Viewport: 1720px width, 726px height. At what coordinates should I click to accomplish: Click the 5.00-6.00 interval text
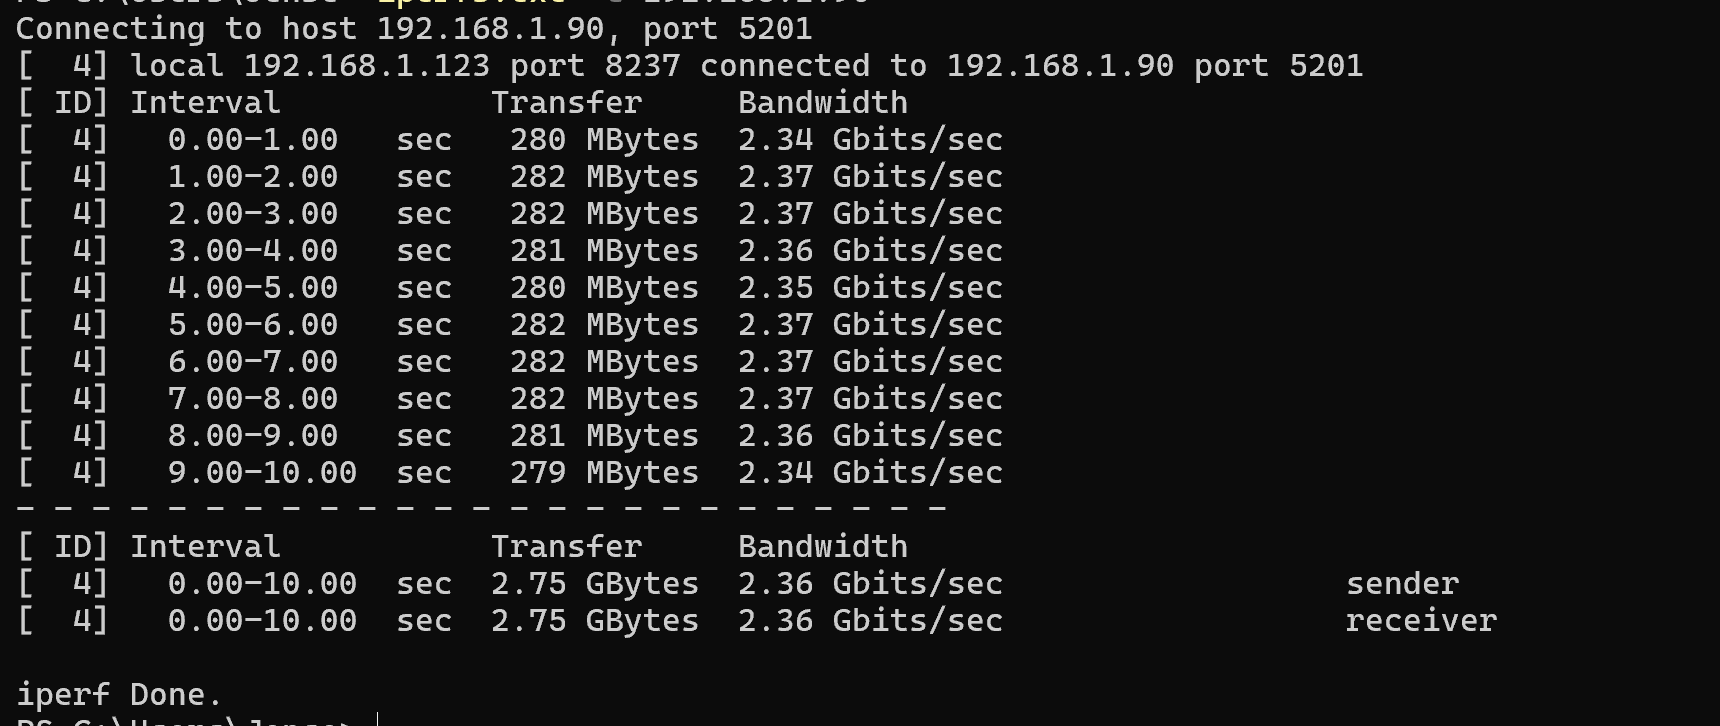[253, 325]
